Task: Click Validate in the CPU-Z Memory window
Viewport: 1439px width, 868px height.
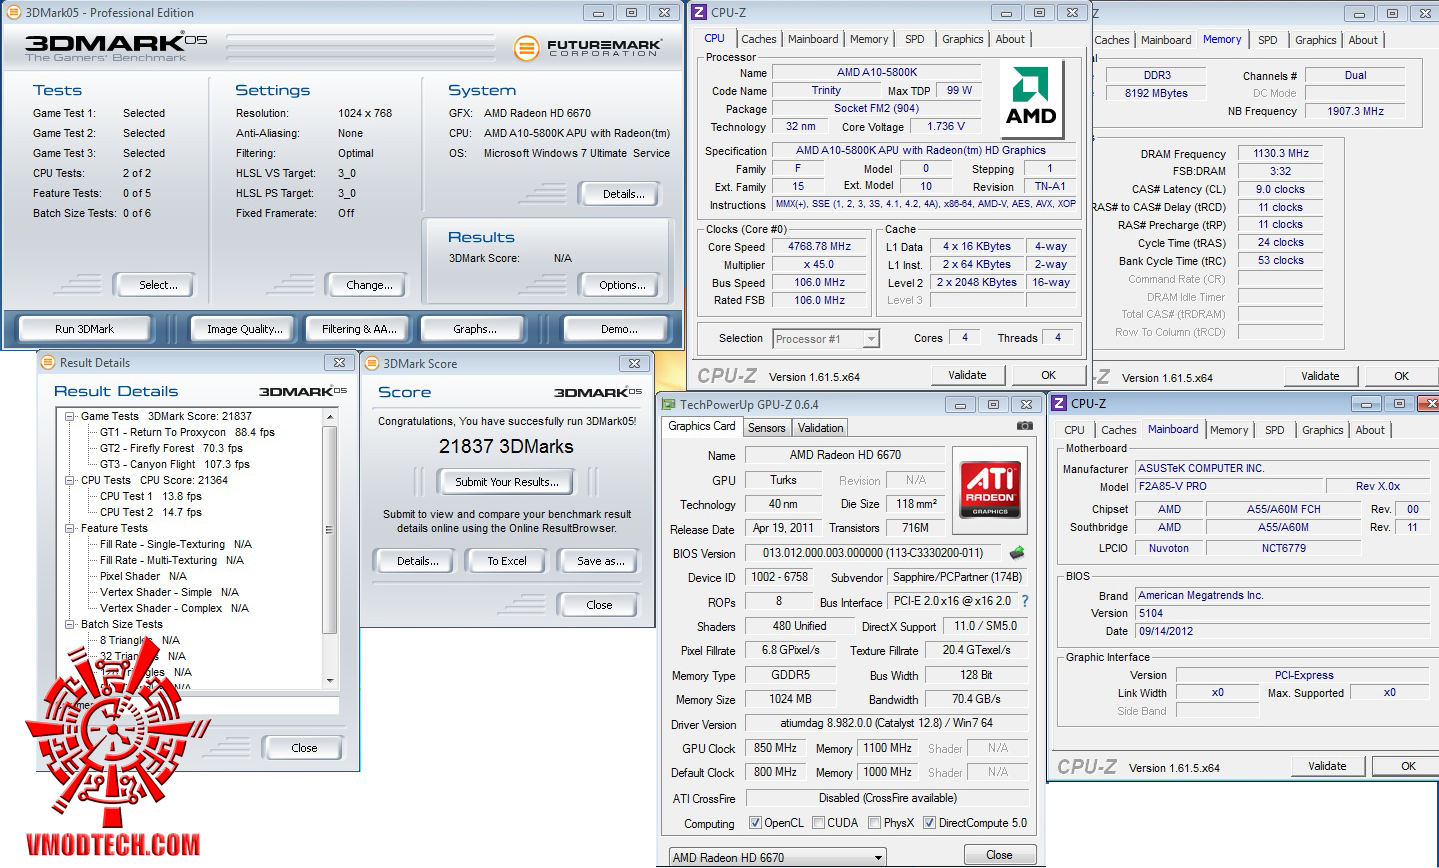Action: pyautogui.click(x=1320, y=376)
